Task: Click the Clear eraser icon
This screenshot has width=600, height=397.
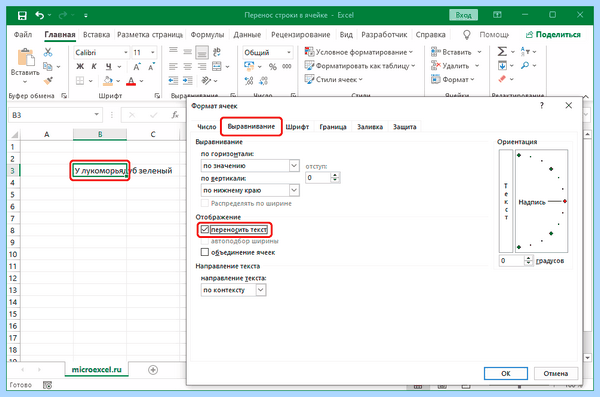Action: (x=502, y=79)
